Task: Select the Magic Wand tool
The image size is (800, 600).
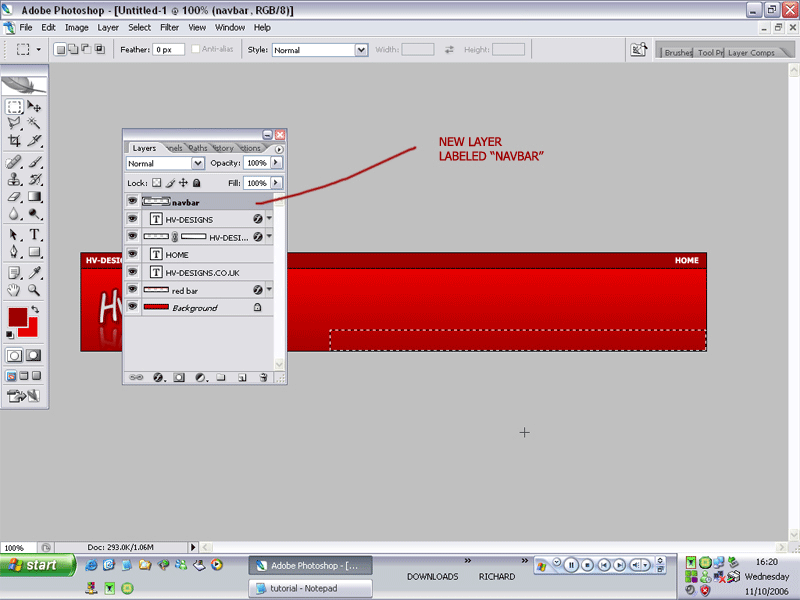Action: coord(34,123)
